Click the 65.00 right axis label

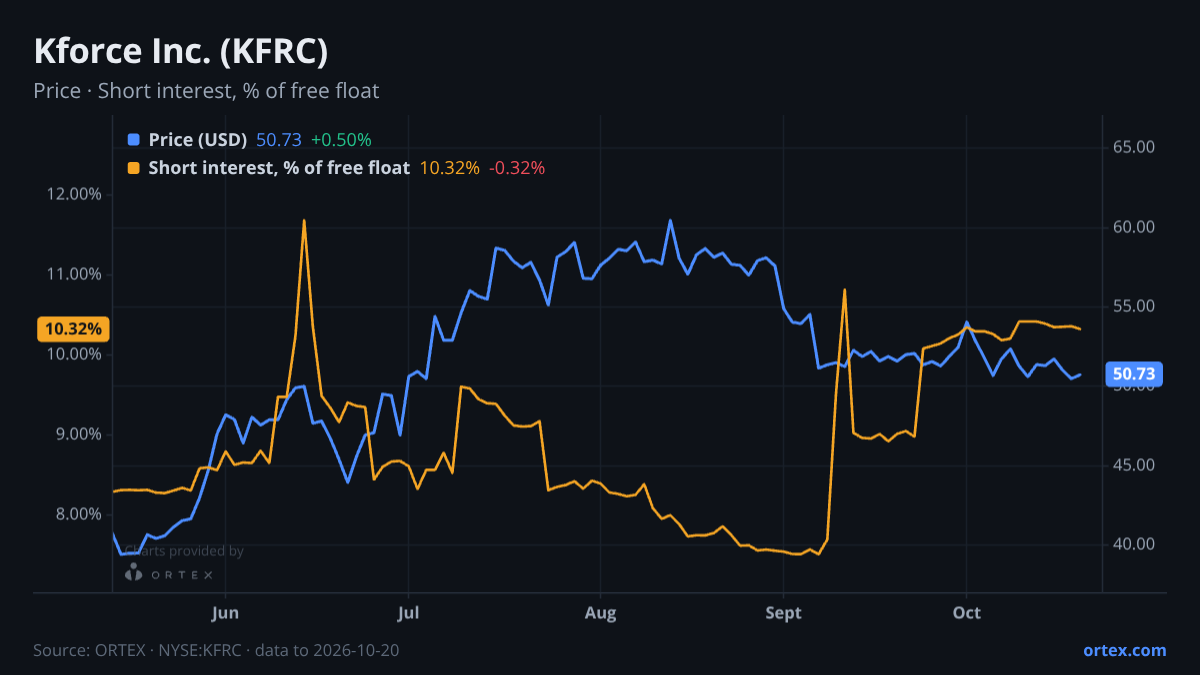click(1134, 147)
